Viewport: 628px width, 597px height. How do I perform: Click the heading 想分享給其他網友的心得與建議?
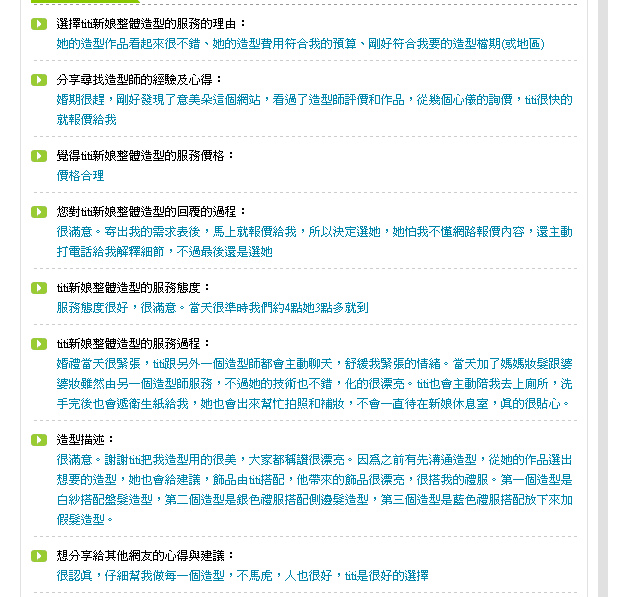point(145,556)
